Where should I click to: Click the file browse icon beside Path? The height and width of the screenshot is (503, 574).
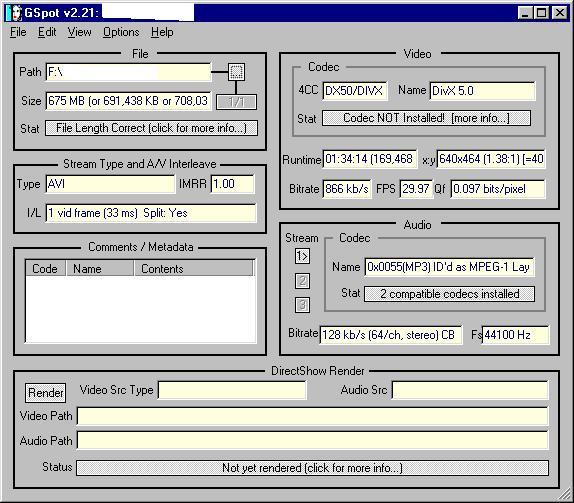point(236,72)
